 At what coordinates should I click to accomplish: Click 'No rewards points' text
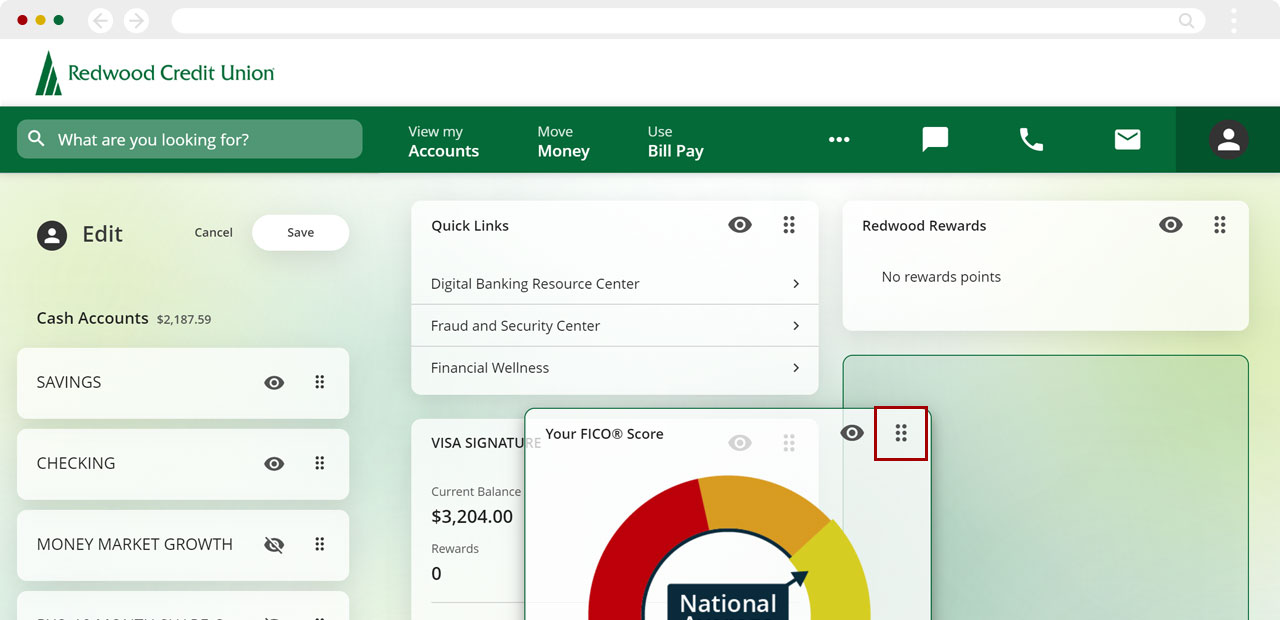941,277
